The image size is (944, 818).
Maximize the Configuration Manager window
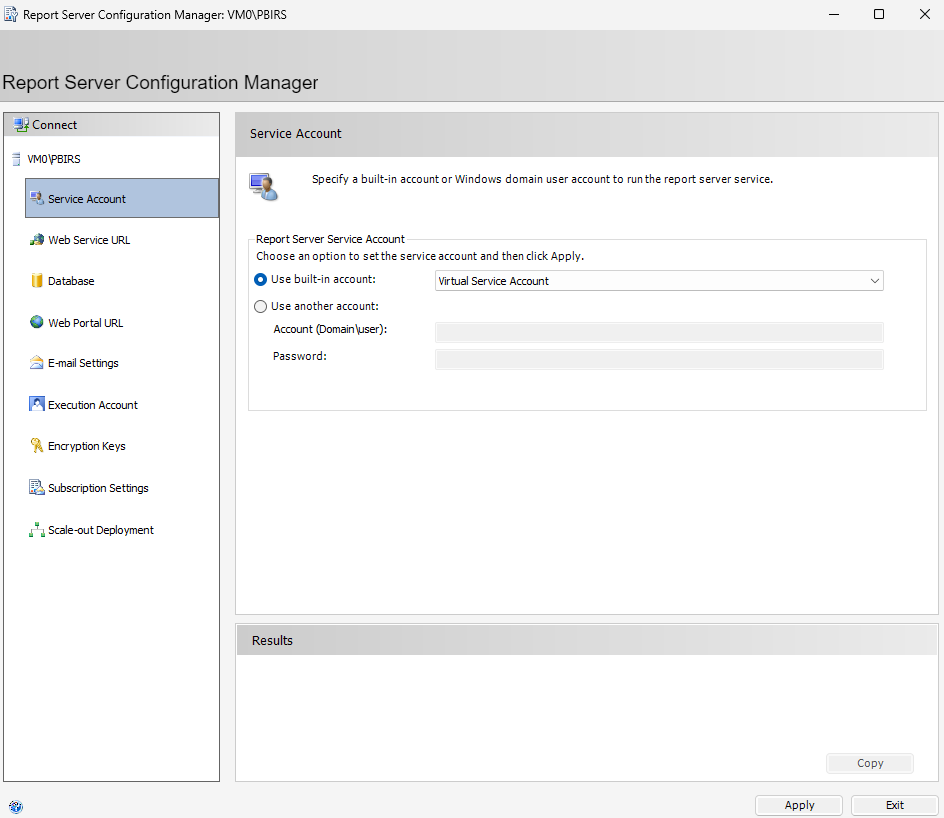click(879, 14)
